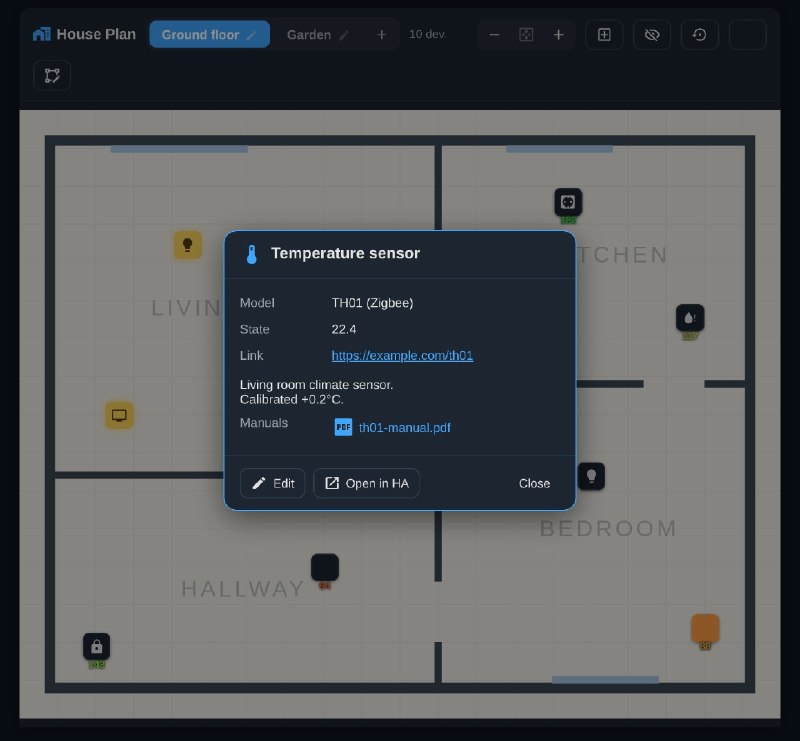The width and height of the screenshot is (800, 741).
Task: Select the dark light bulb in the bedroom
Action: click(x=591, y=476)
